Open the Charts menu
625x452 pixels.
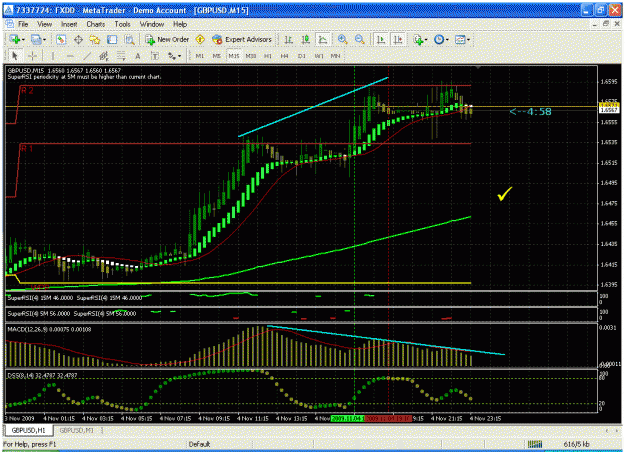[96, 24]
